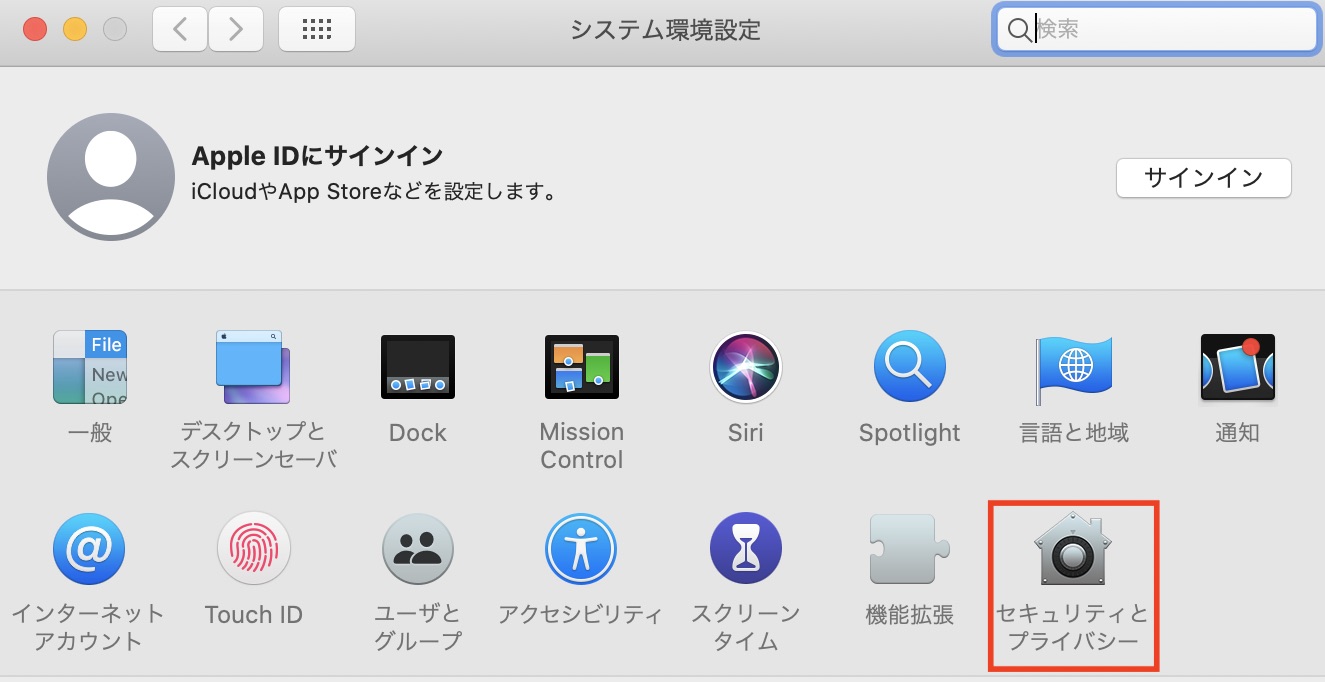Open 機能拡張 (Extensions) puzzle icon
The width and height of the screenshot is (1325, 682).
click(909, 550)
